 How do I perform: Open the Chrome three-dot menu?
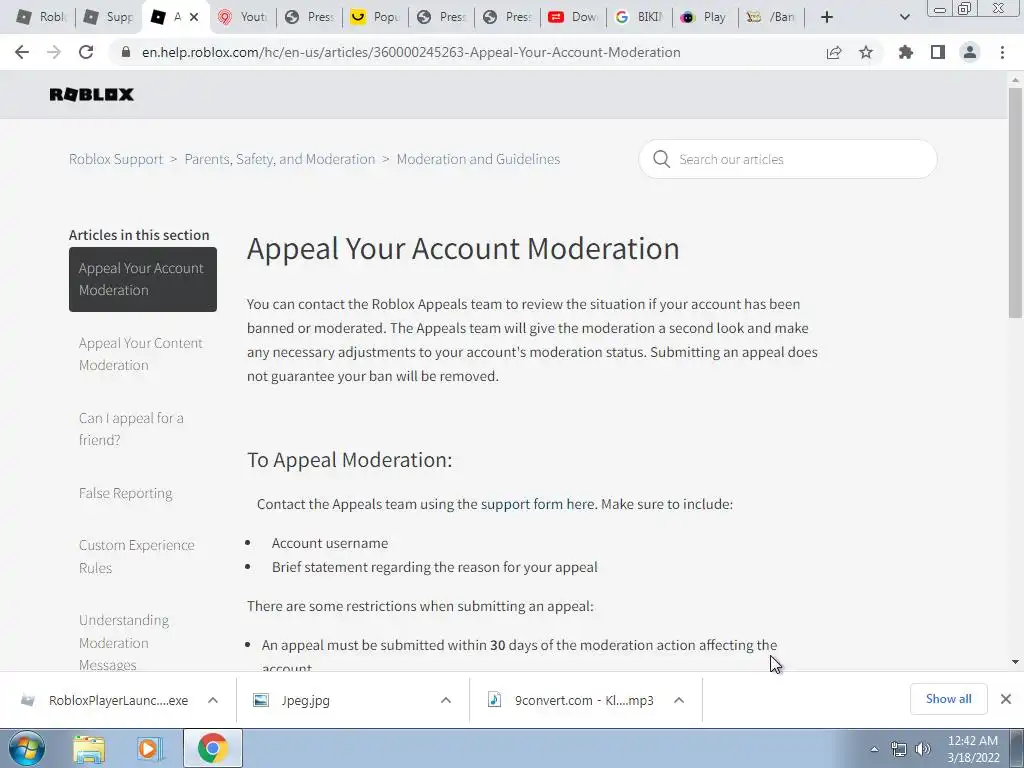[1002, 52]
